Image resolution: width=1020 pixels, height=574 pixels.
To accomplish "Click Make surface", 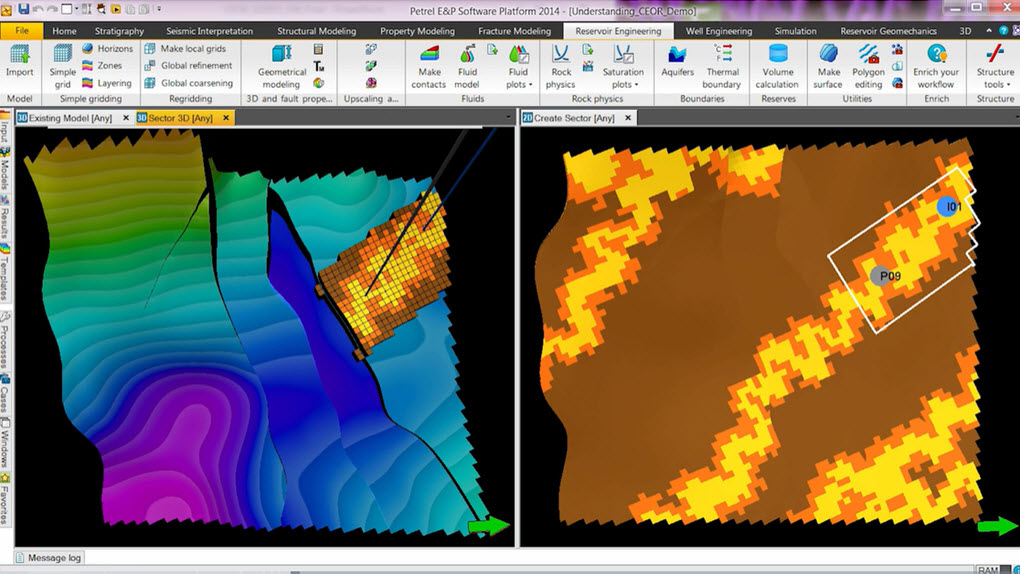I will click(x=828, y=66).
